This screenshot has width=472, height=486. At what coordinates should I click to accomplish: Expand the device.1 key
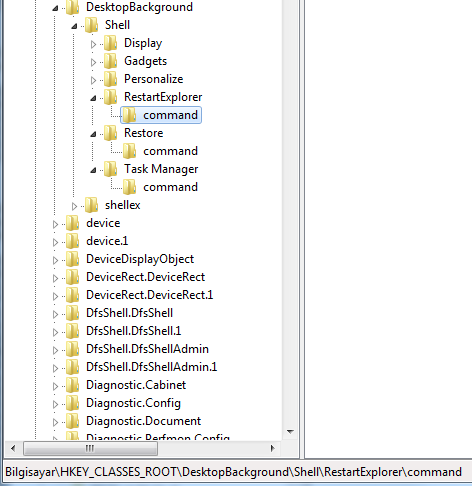pos(55,242)
